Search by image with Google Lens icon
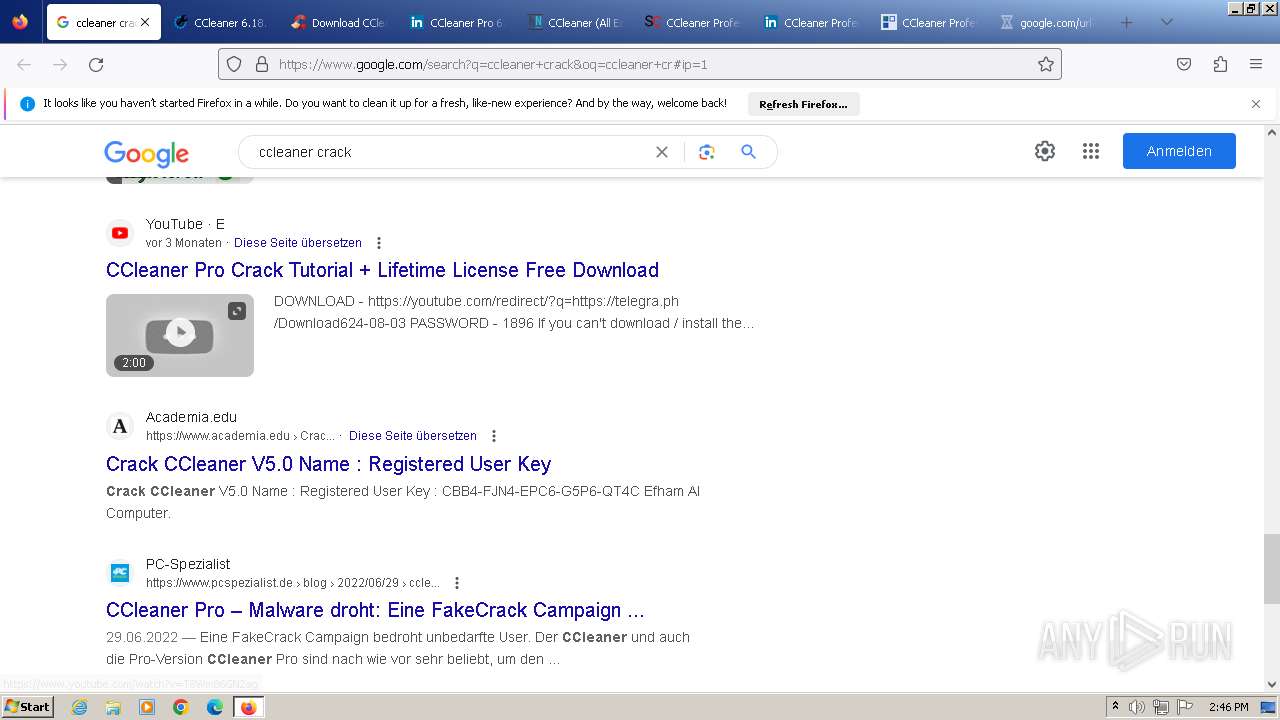Image resolution: width=1280 pixels, height=720 pixels. pyautogui.click(x=707, y=152)
